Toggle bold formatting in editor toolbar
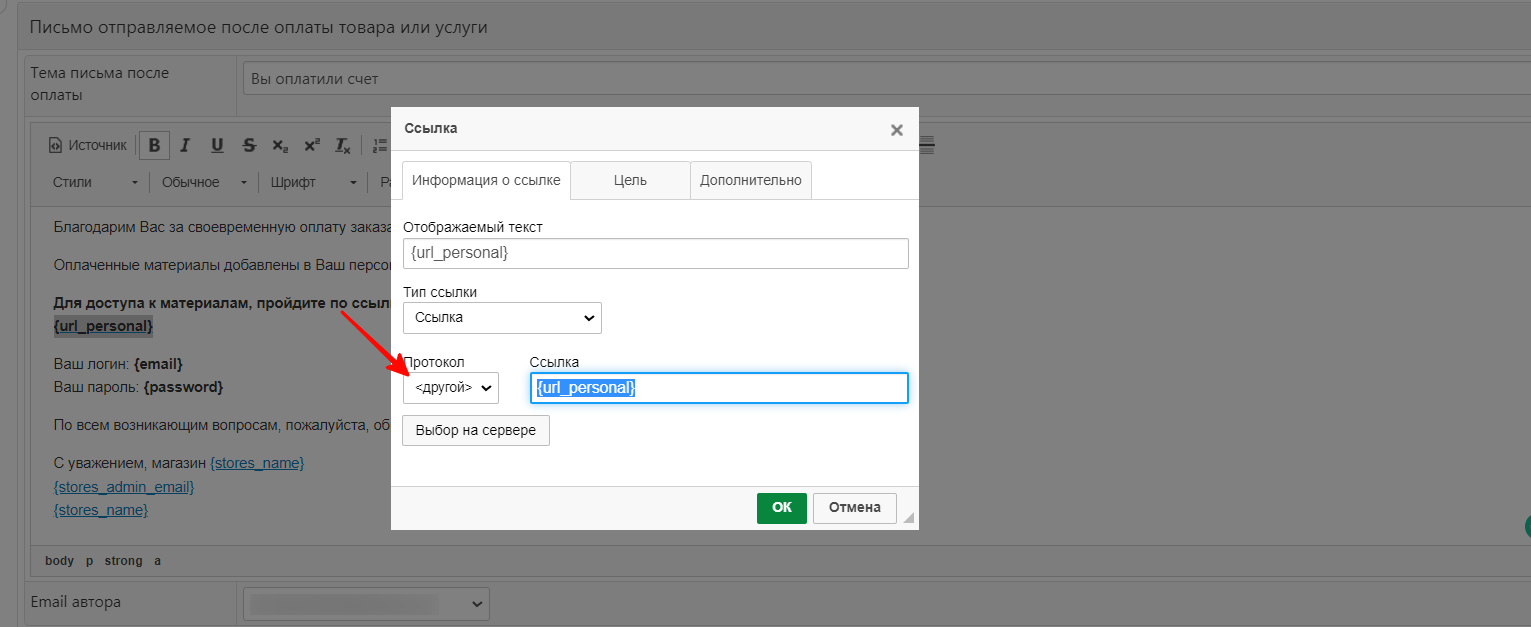This screenshot has height=627, width=1531. pyautogui.click(x=154, y=145)
